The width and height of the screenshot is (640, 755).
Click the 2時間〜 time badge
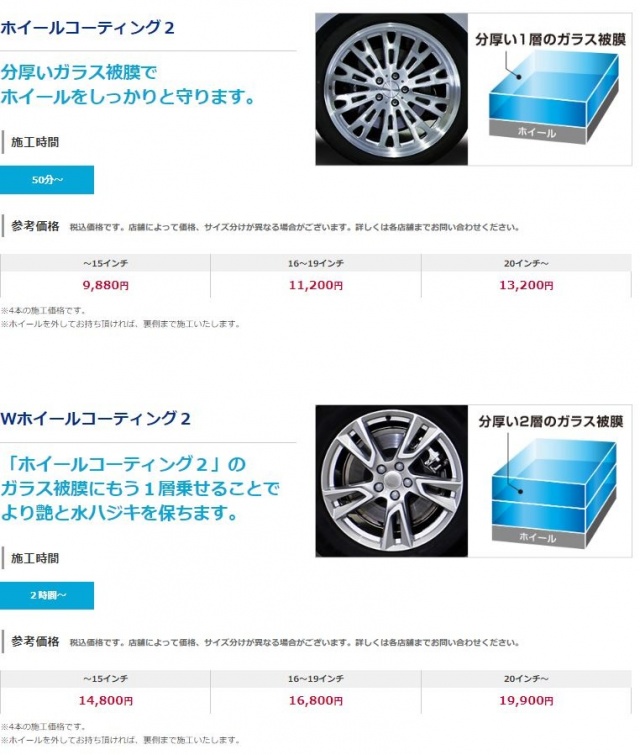47,596
